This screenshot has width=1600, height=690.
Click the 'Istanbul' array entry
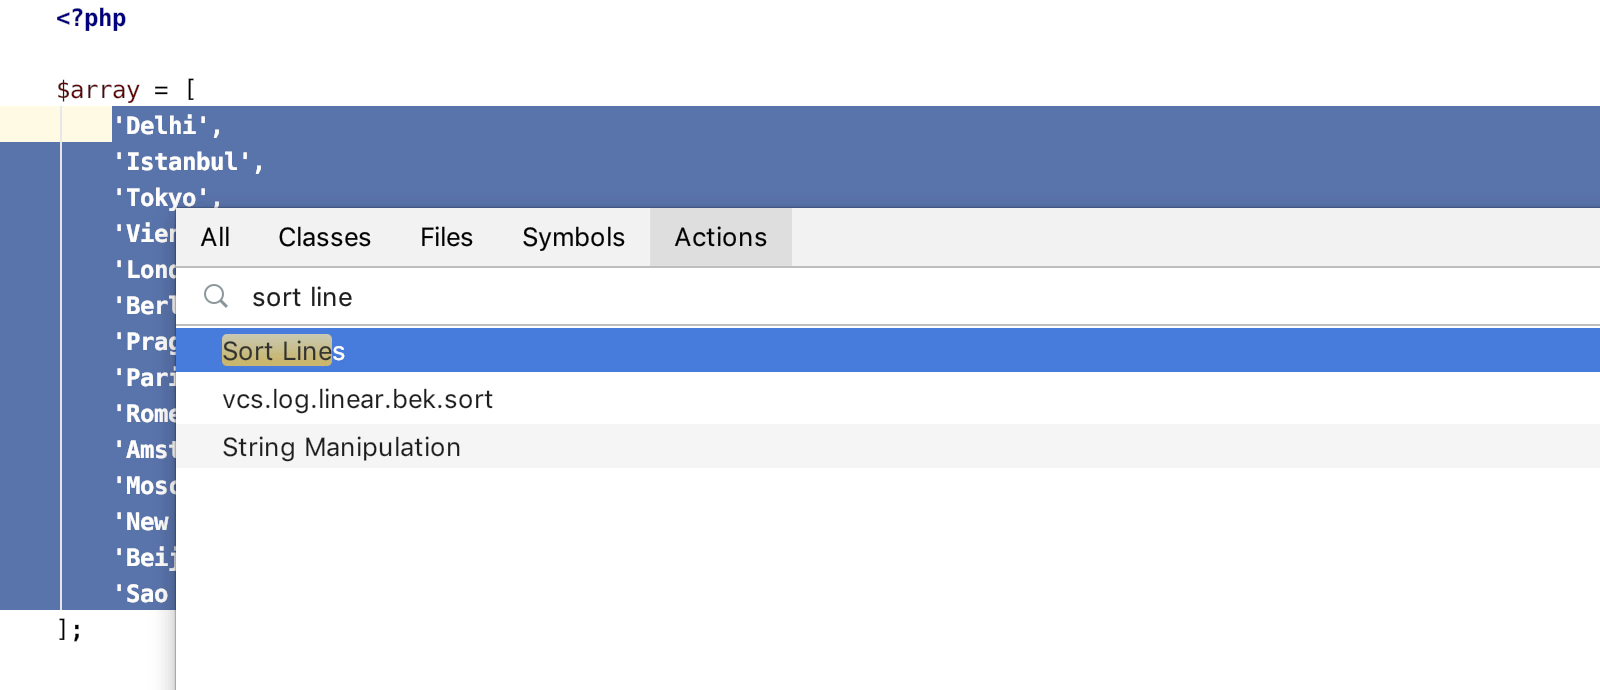[x=187, y=161]
